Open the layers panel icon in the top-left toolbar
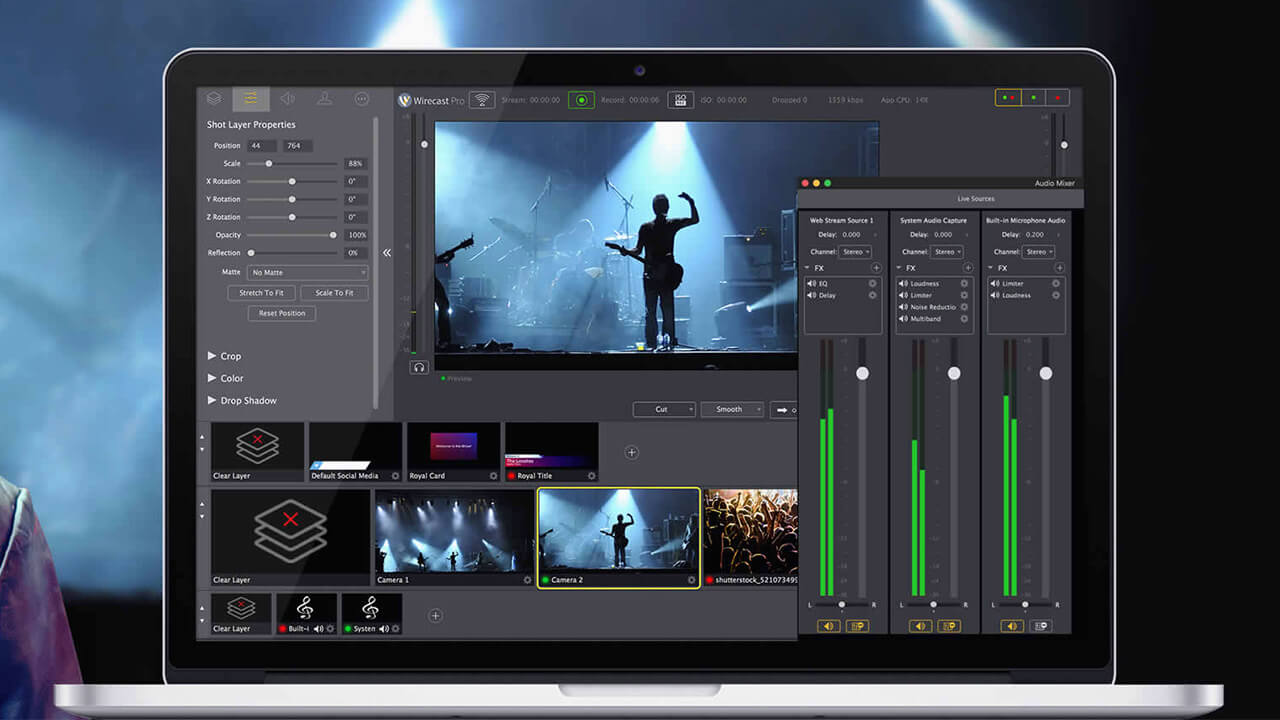 pyautogui.click(x=212, y=99)
